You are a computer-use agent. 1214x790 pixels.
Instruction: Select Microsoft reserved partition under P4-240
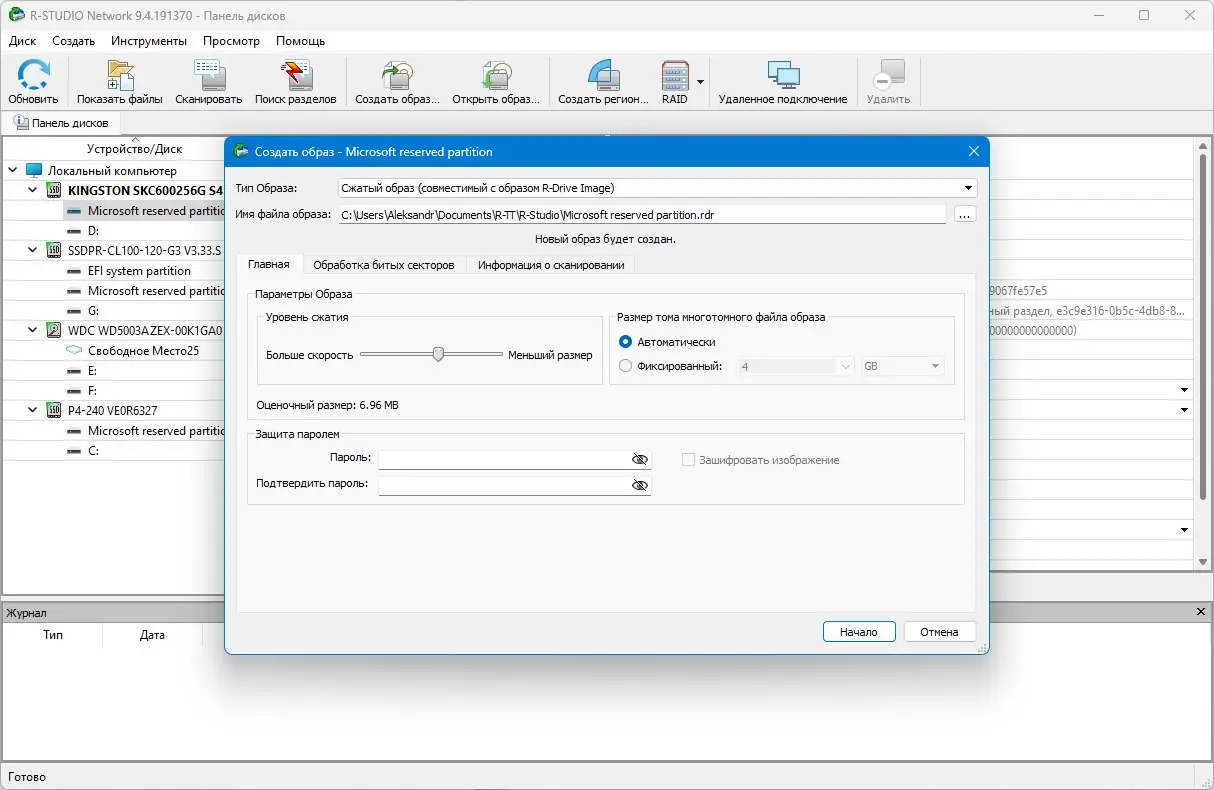pos(156,431)
